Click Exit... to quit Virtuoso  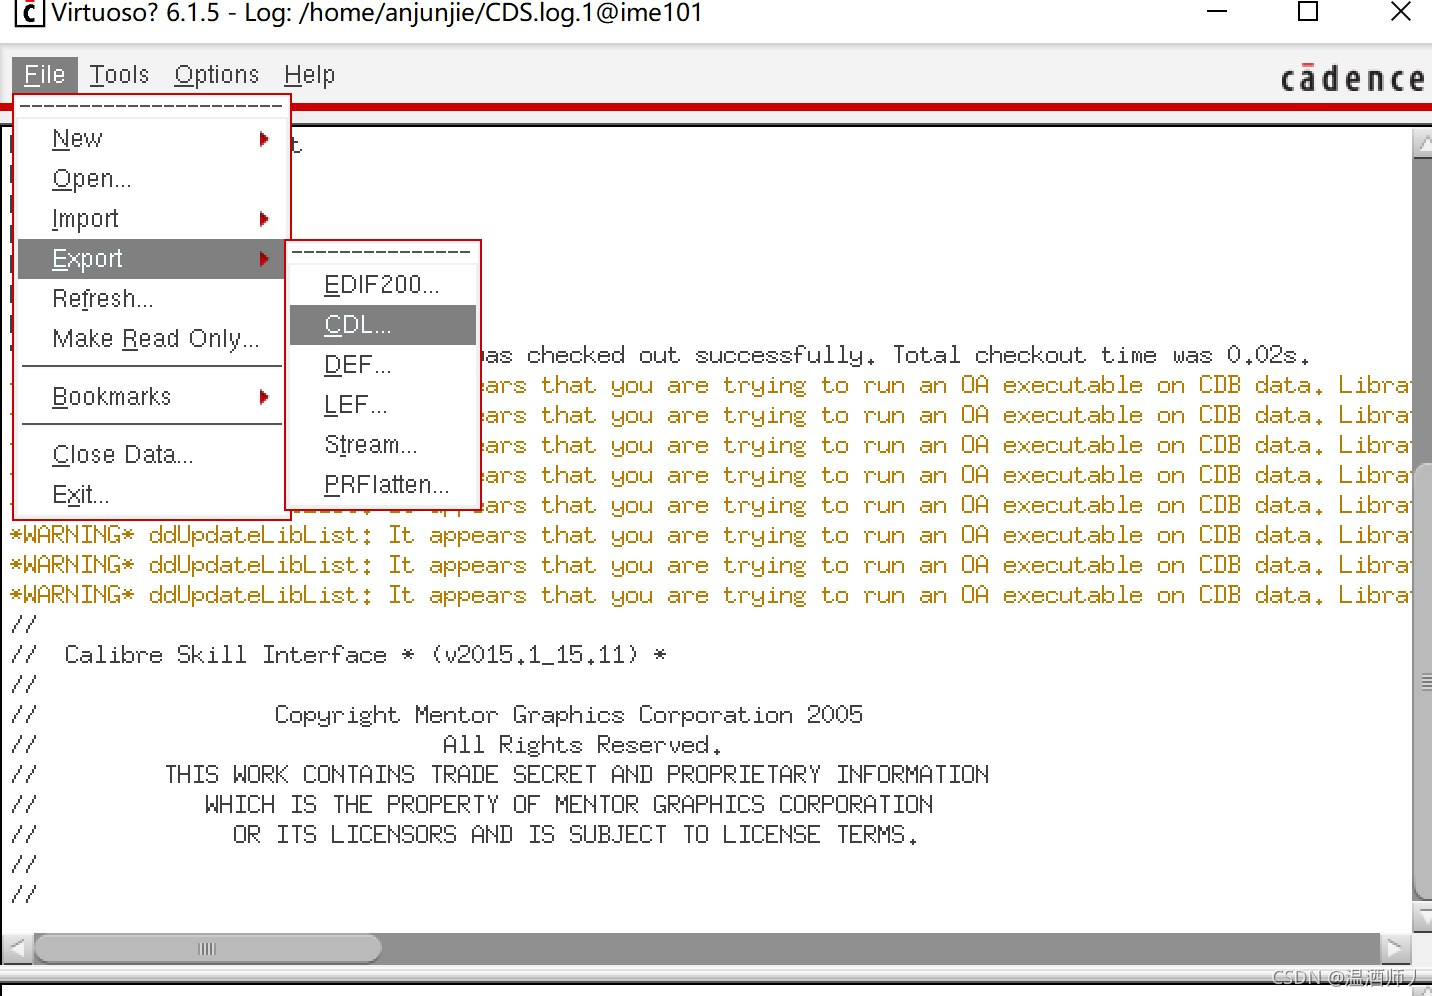coord(79,494)
